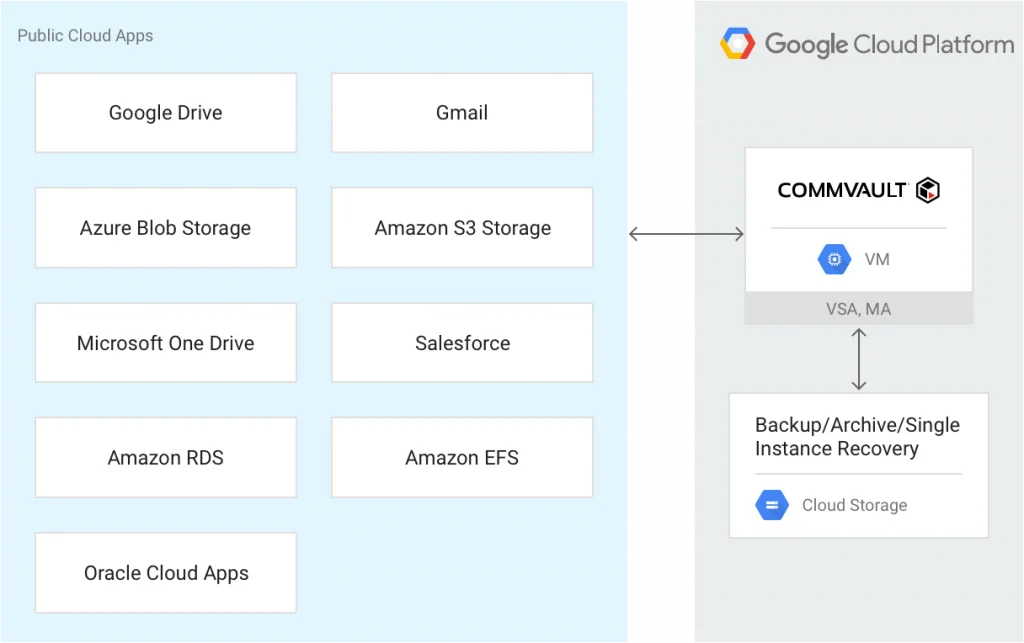Screen dimensions: 1024x643
Task: Click the blue Cloud Storage icon
Action: pos(772,505)
